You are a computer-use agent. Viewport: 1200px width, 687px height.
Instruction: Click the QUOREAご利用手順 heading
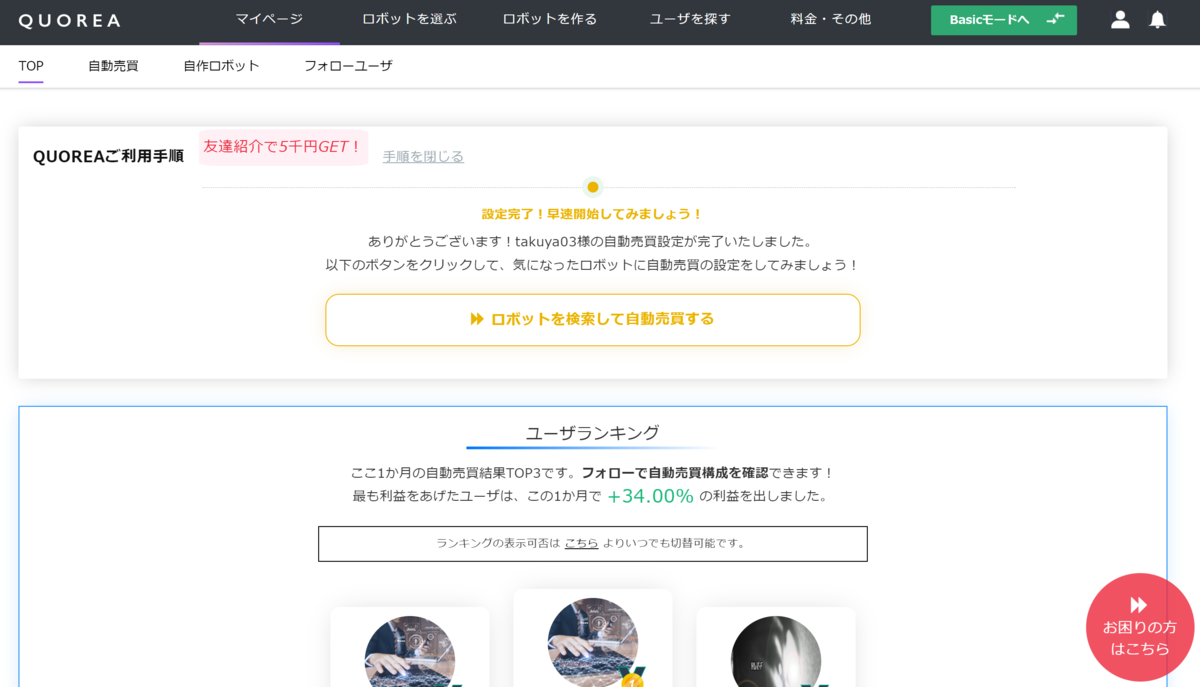pos(108,156)
